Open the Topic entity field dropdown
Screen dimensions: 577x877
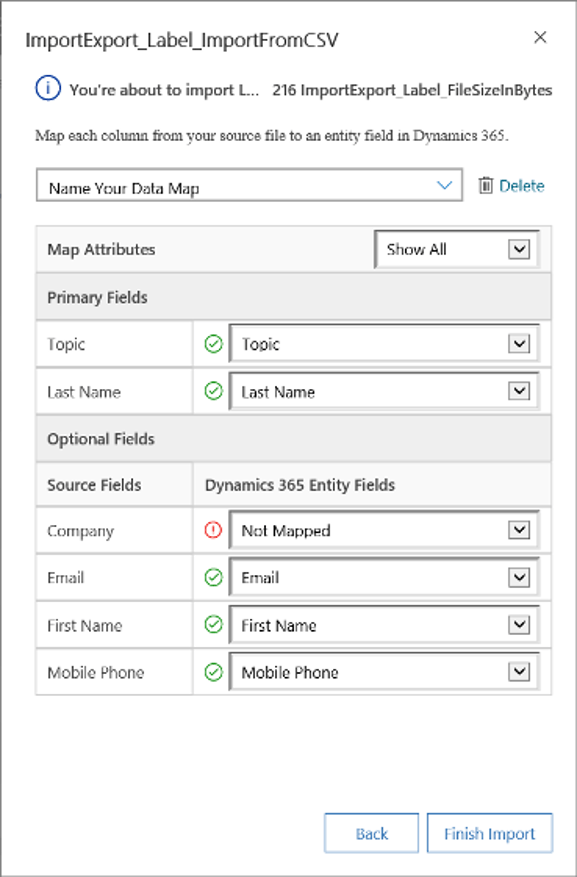tap(520, 343)
